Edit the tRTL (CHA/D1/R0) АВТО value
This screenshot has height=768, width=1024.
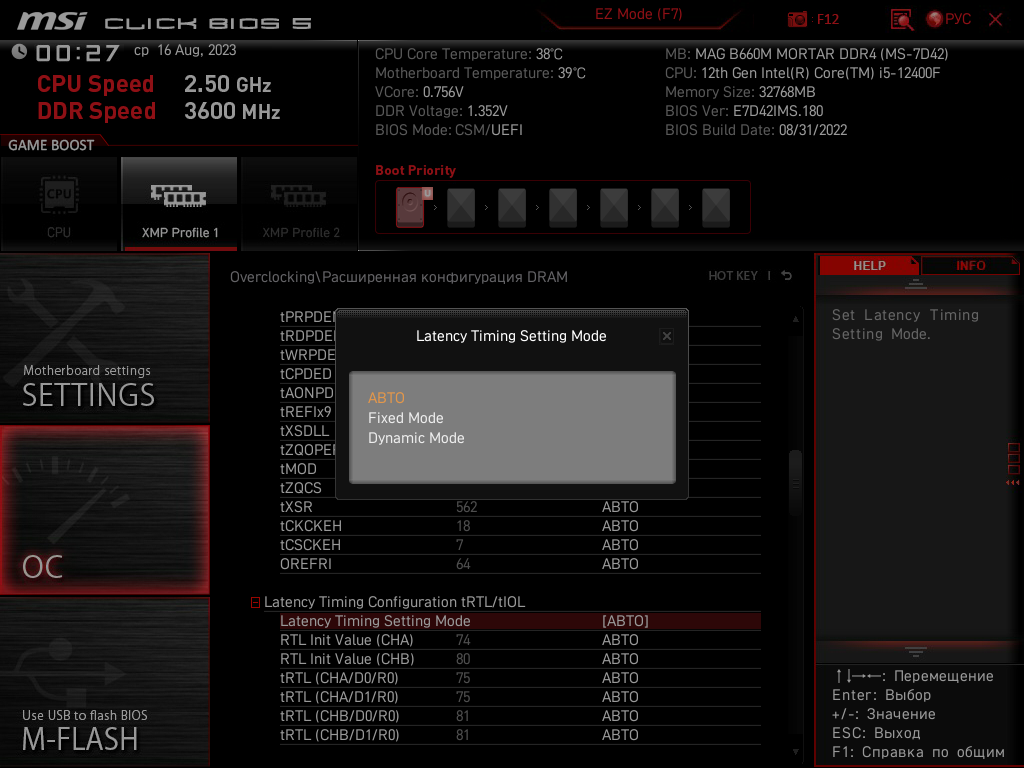[x=620, y=697]
